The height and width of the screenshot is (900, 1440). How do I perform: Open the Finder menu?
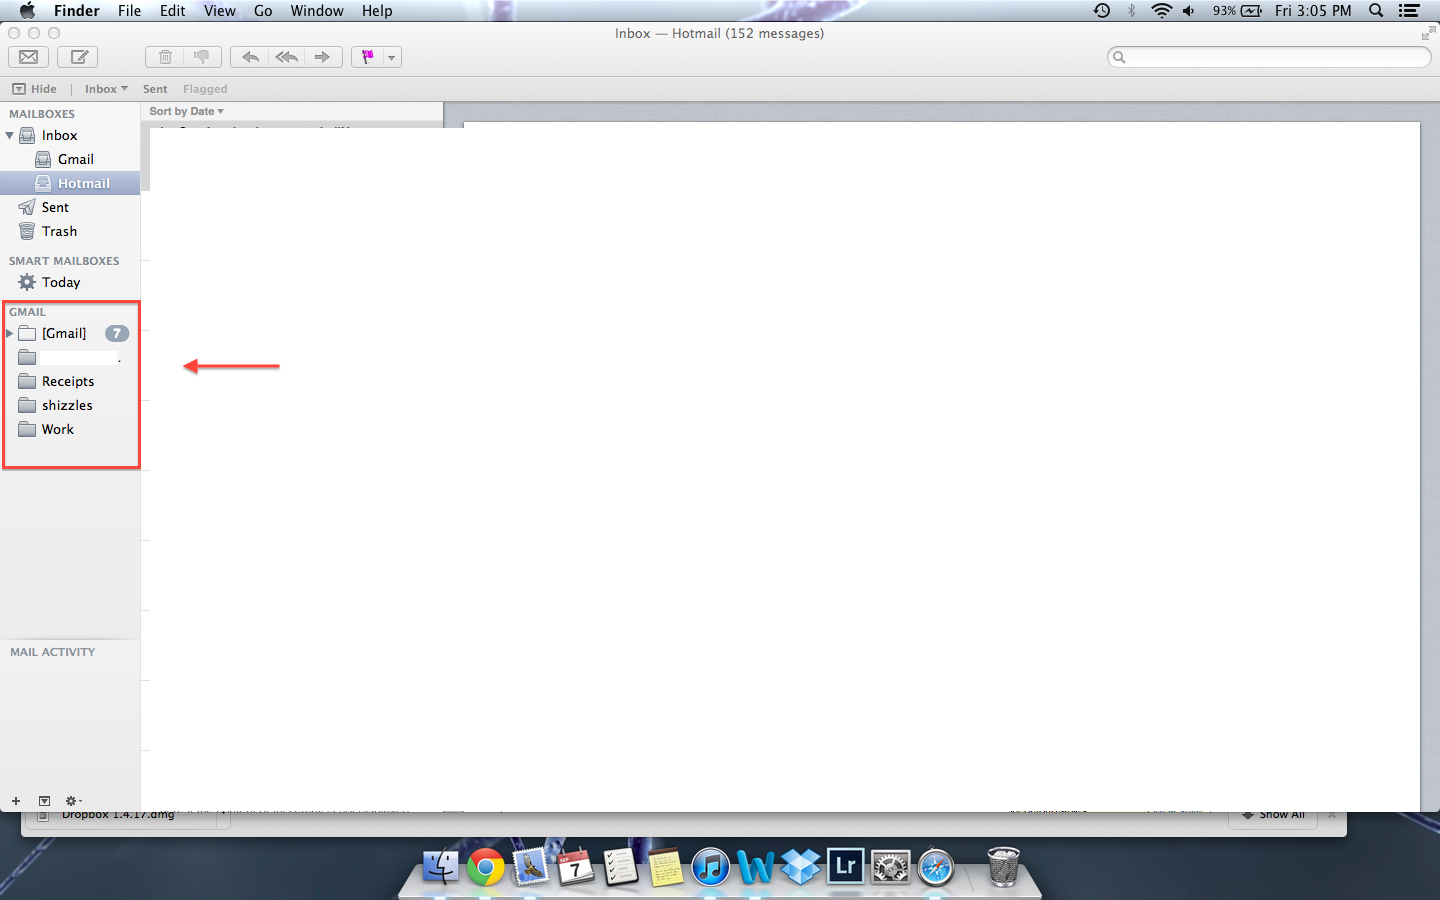coord(77,11)
